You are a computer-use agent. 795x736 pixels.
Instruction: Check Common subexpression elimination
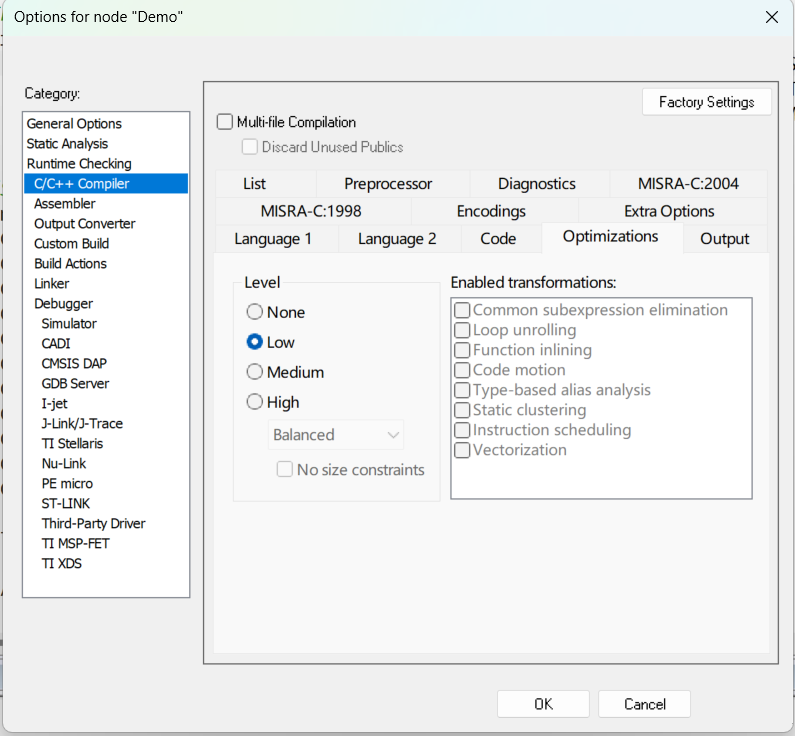click(462, 310)
